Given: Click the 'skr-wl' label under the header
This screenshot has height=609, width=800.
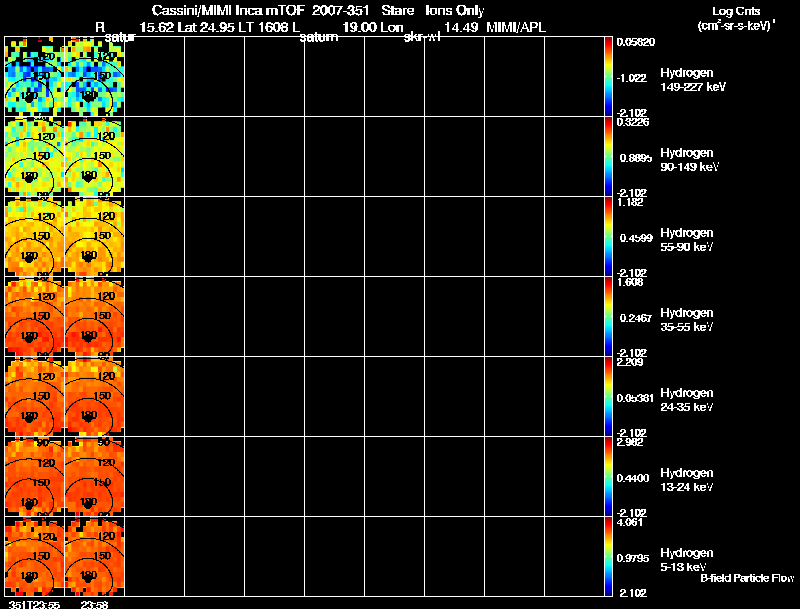Looking at the screenshot, I should (x=422, y=37).
